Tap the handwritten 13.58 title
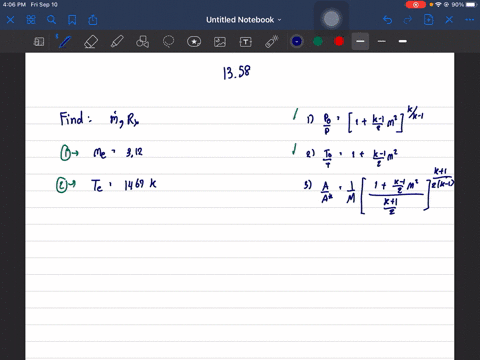Image resolution: width=480 pixels, height=360 pixels. tap(237, 72)
